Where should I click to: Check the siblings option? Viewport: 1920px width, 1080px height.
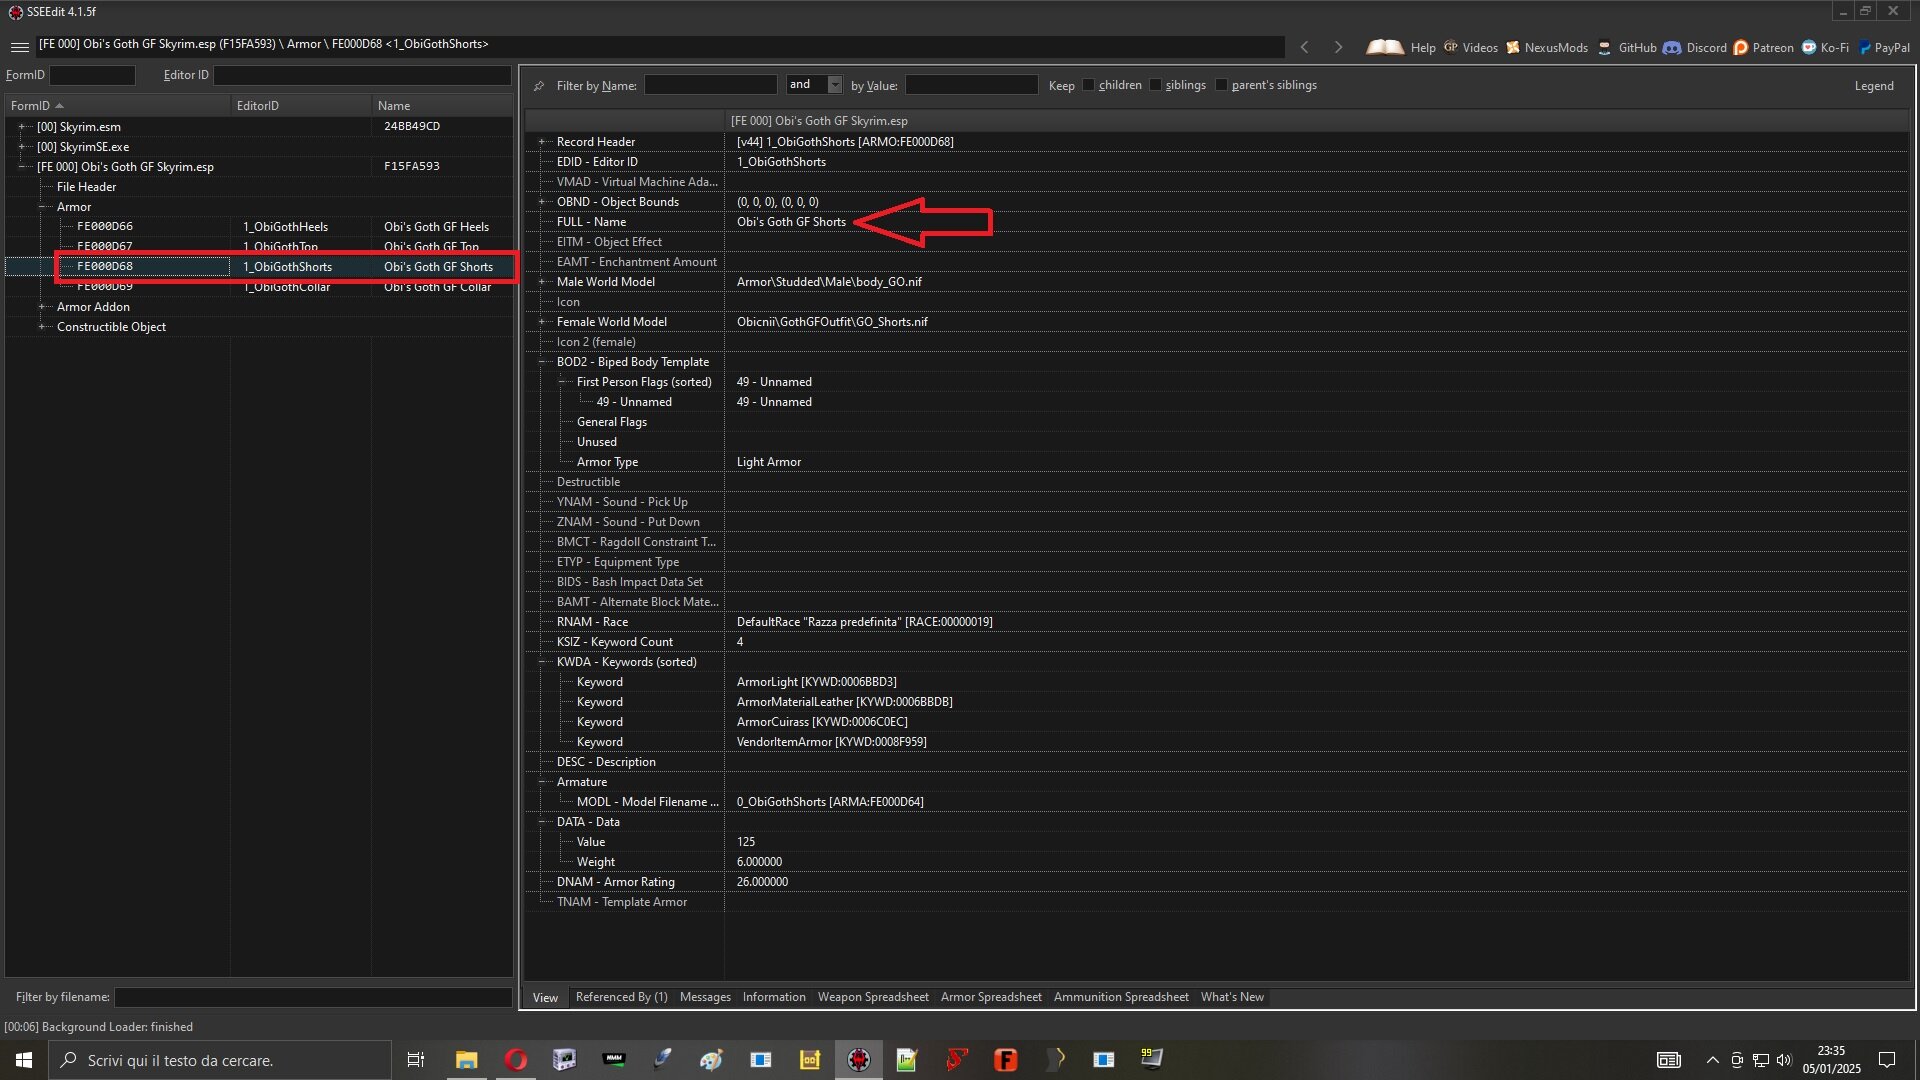click(x=1155, y=85)
